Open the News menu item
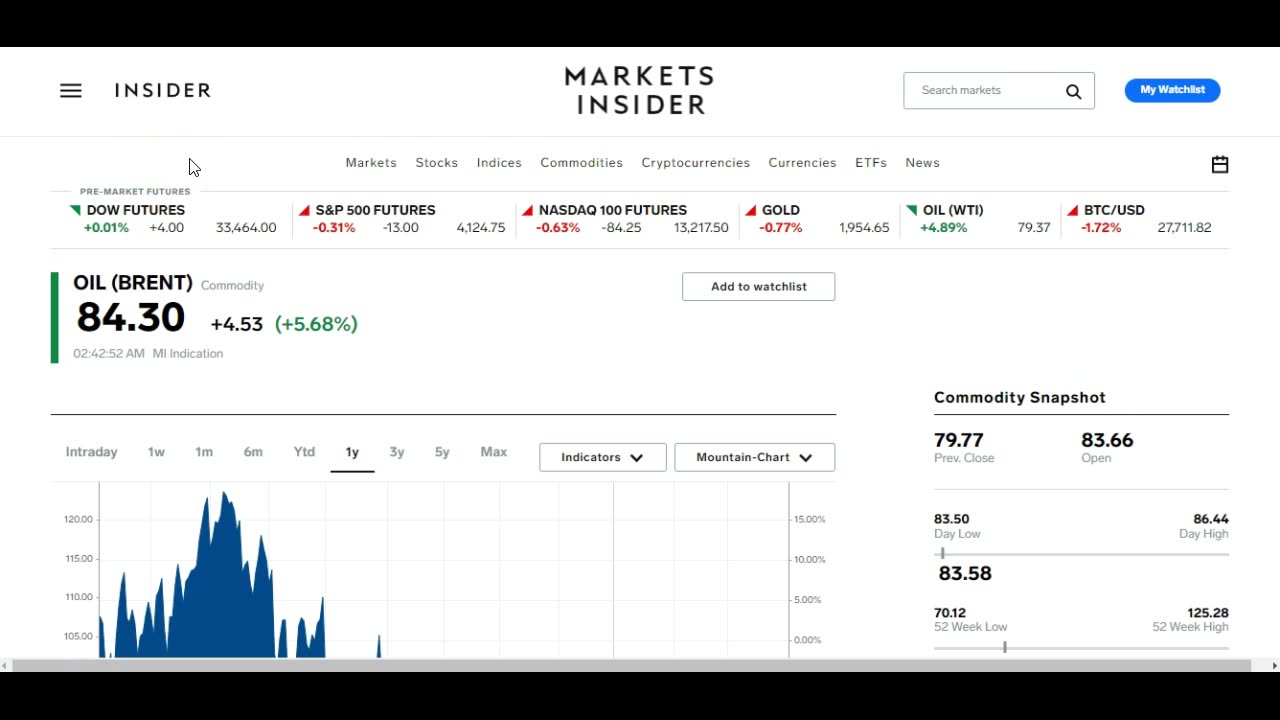 922,163
